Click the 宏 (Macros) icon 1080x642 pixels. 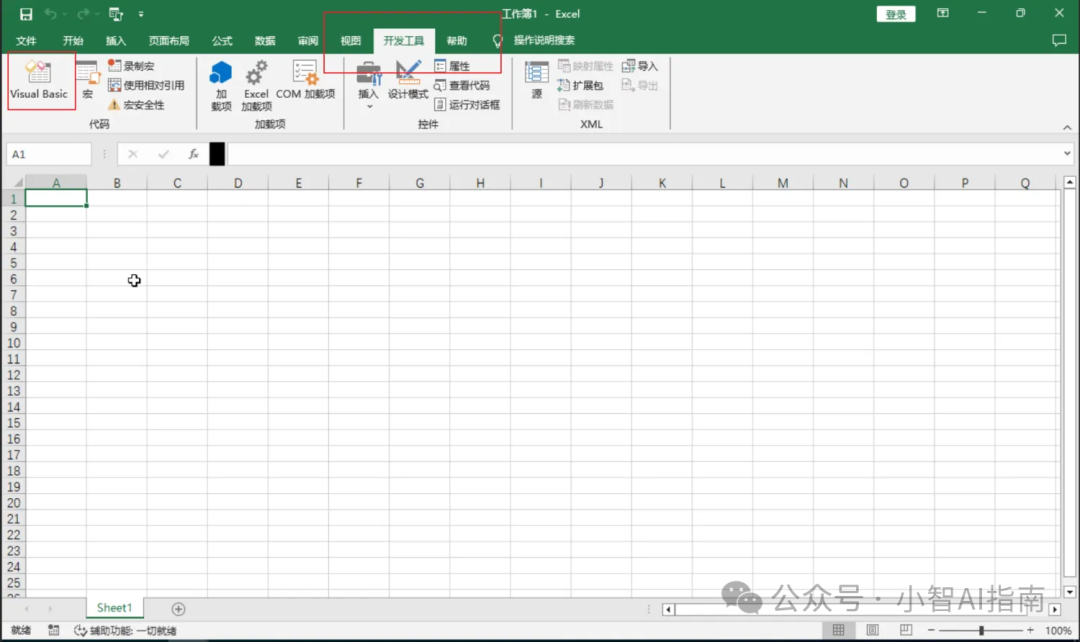tap(87, 81)
